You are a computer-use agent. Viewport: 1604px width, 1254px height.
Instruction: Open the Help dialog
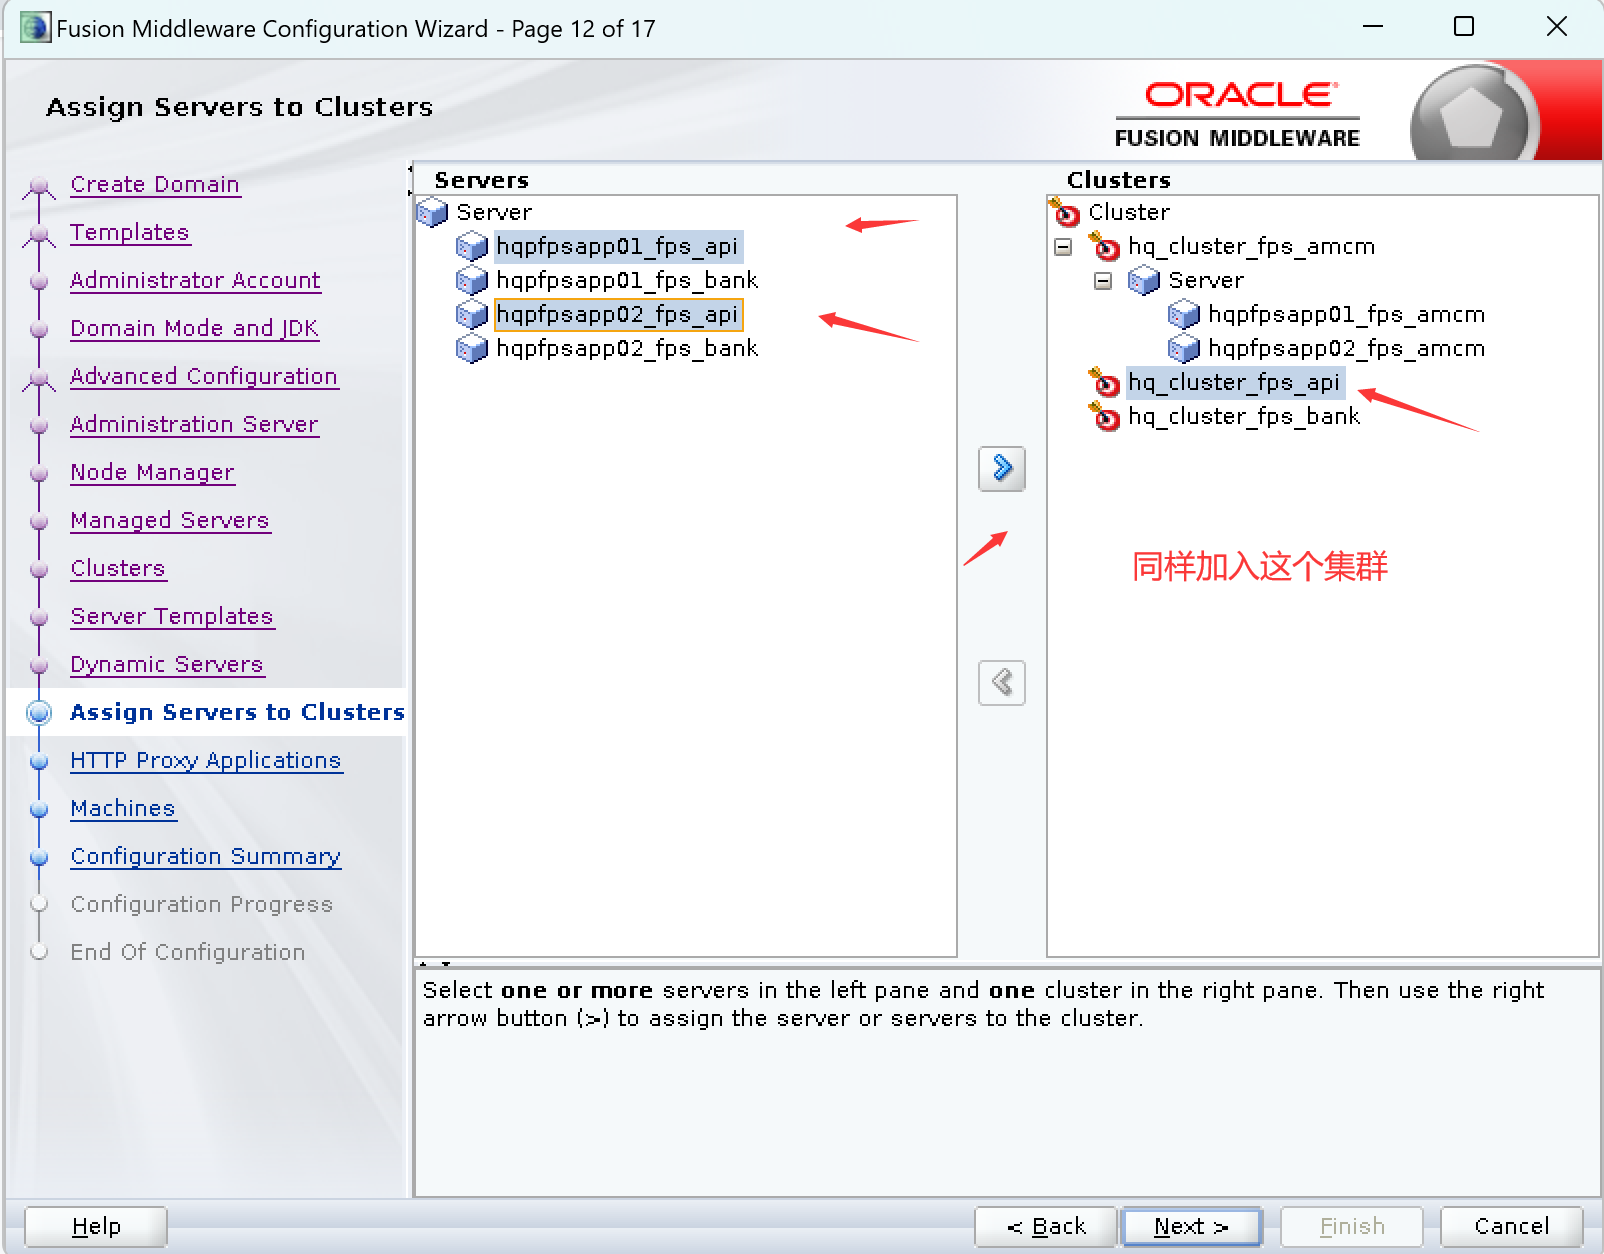[x=96, y=1226]
